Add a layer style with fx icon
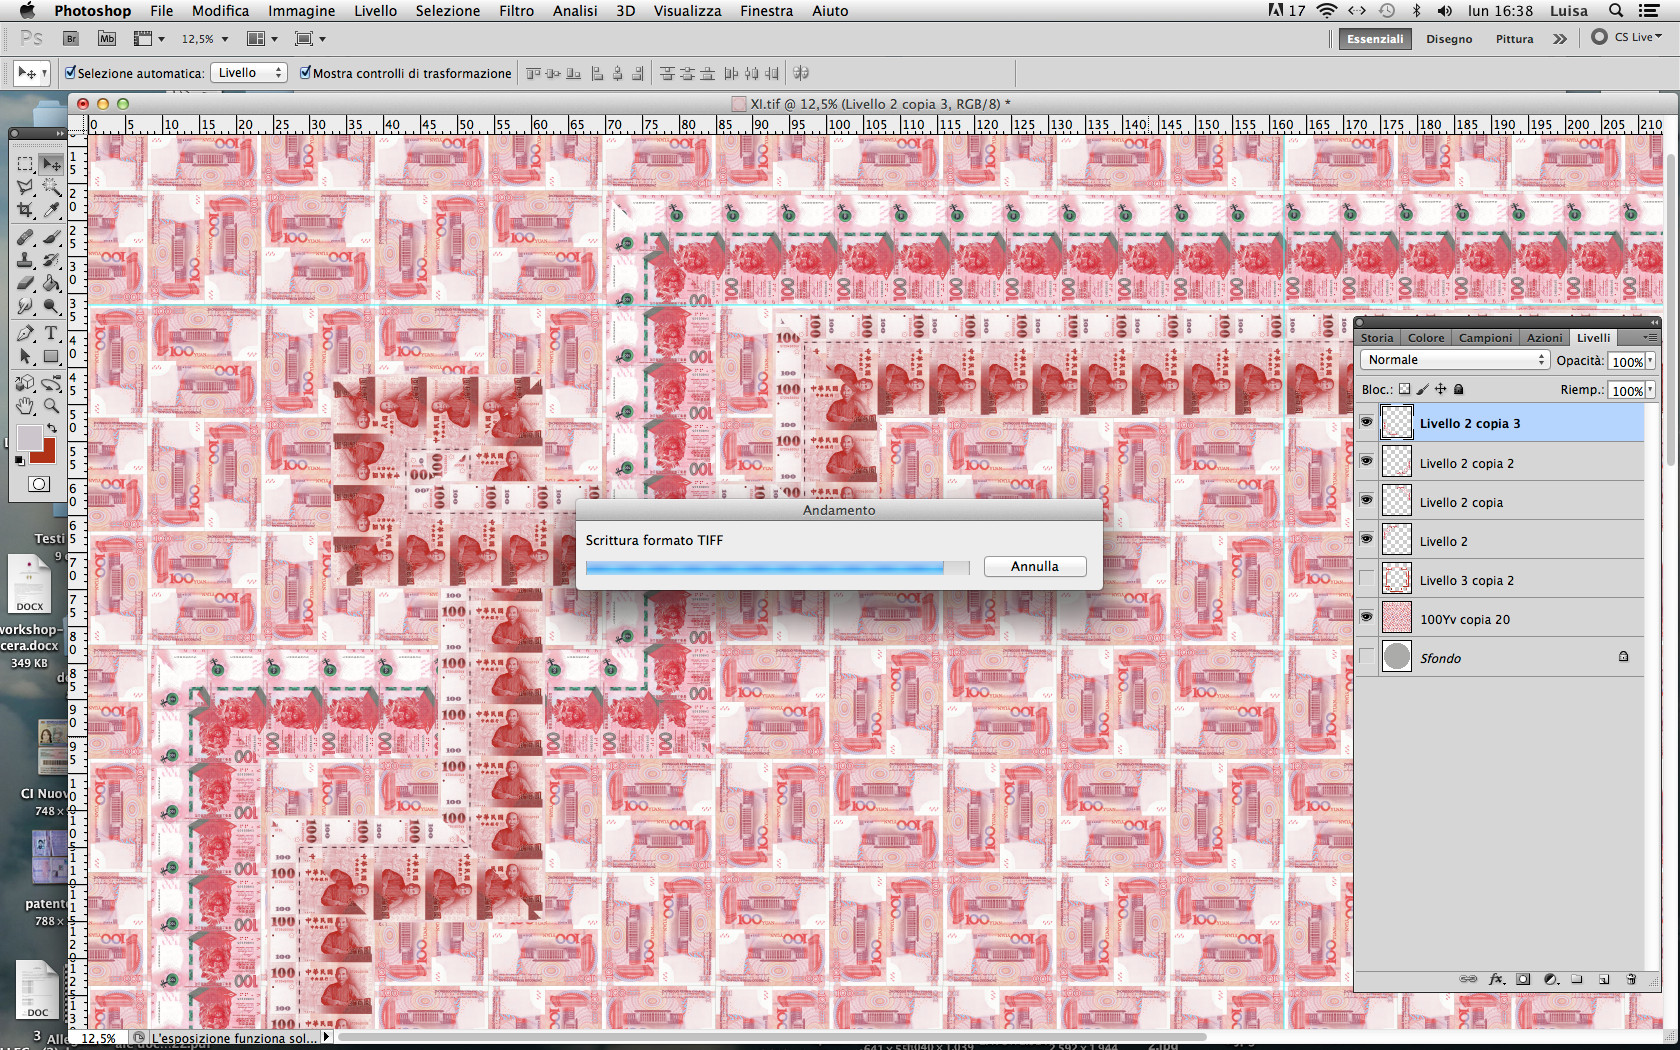 [x=1496, y=979]
